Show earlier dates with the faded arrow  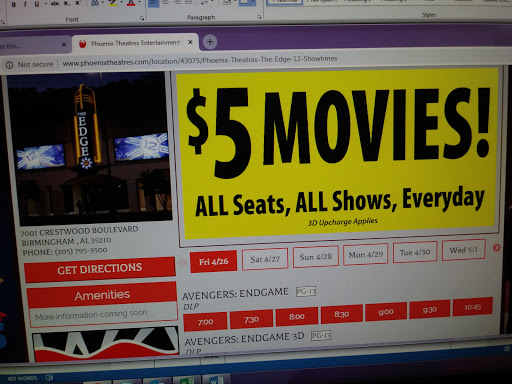coord(183,263)
